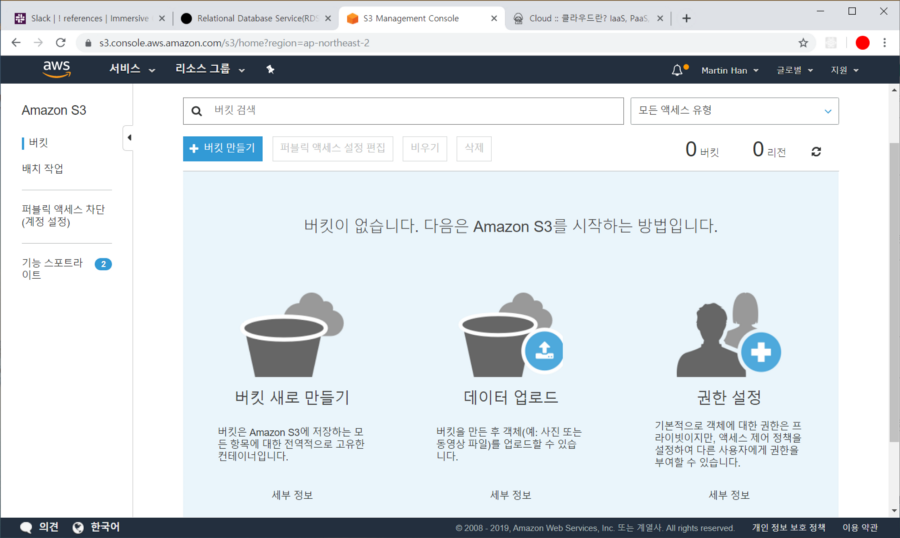Open the notifications bell
This screenshot has width=900, height=538.
click(x=677, y=70)
